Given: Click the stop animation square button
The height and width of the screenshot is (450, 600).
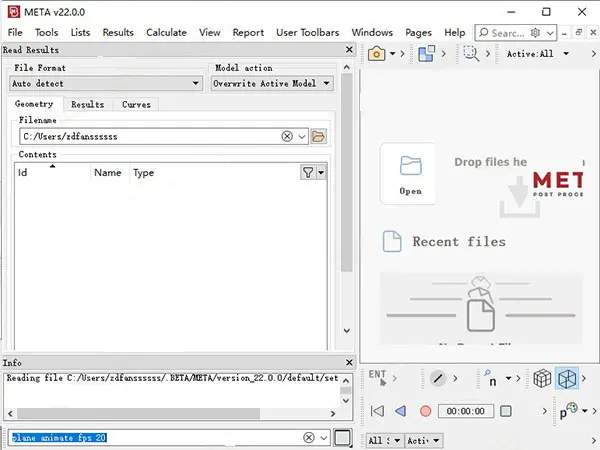Looking at the screenshot, I should 506,411.
